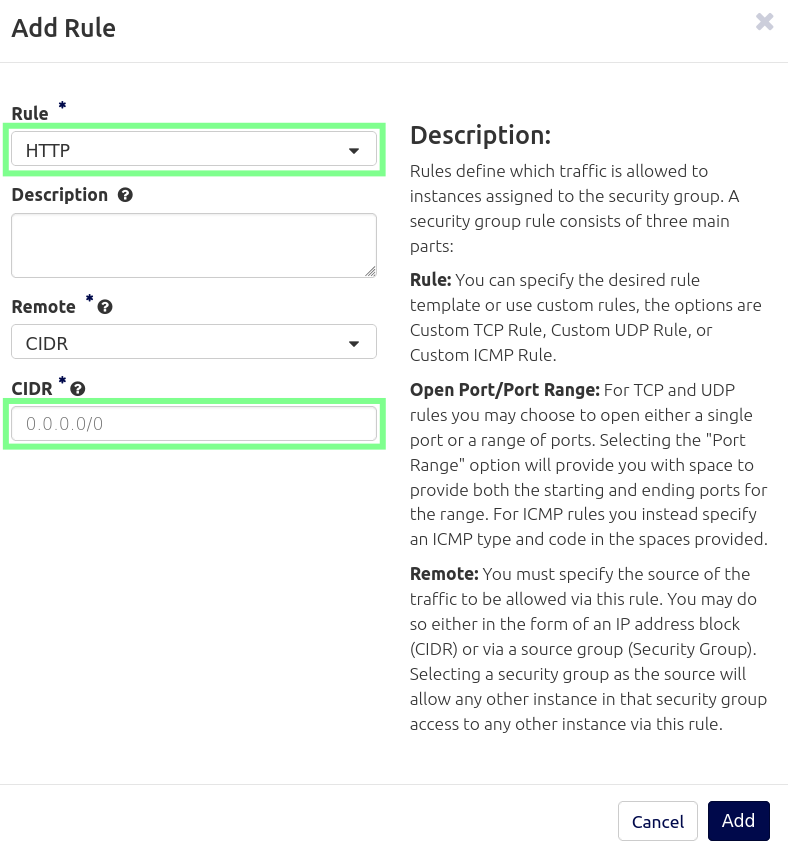788x853 pixels.
Task: Click the help icon beside CIDR label
Action: point(78,389)
